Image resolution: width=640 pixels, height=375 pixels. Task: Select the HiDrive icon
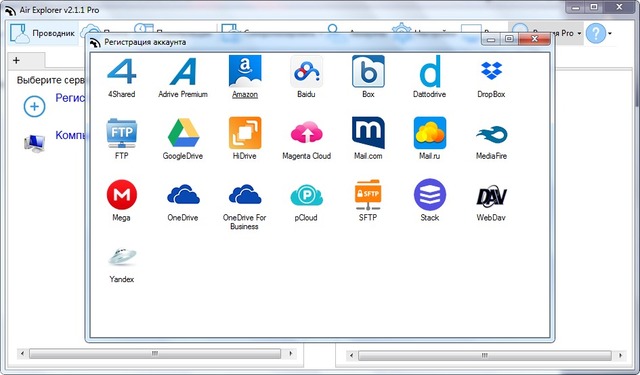click(245, 133)
